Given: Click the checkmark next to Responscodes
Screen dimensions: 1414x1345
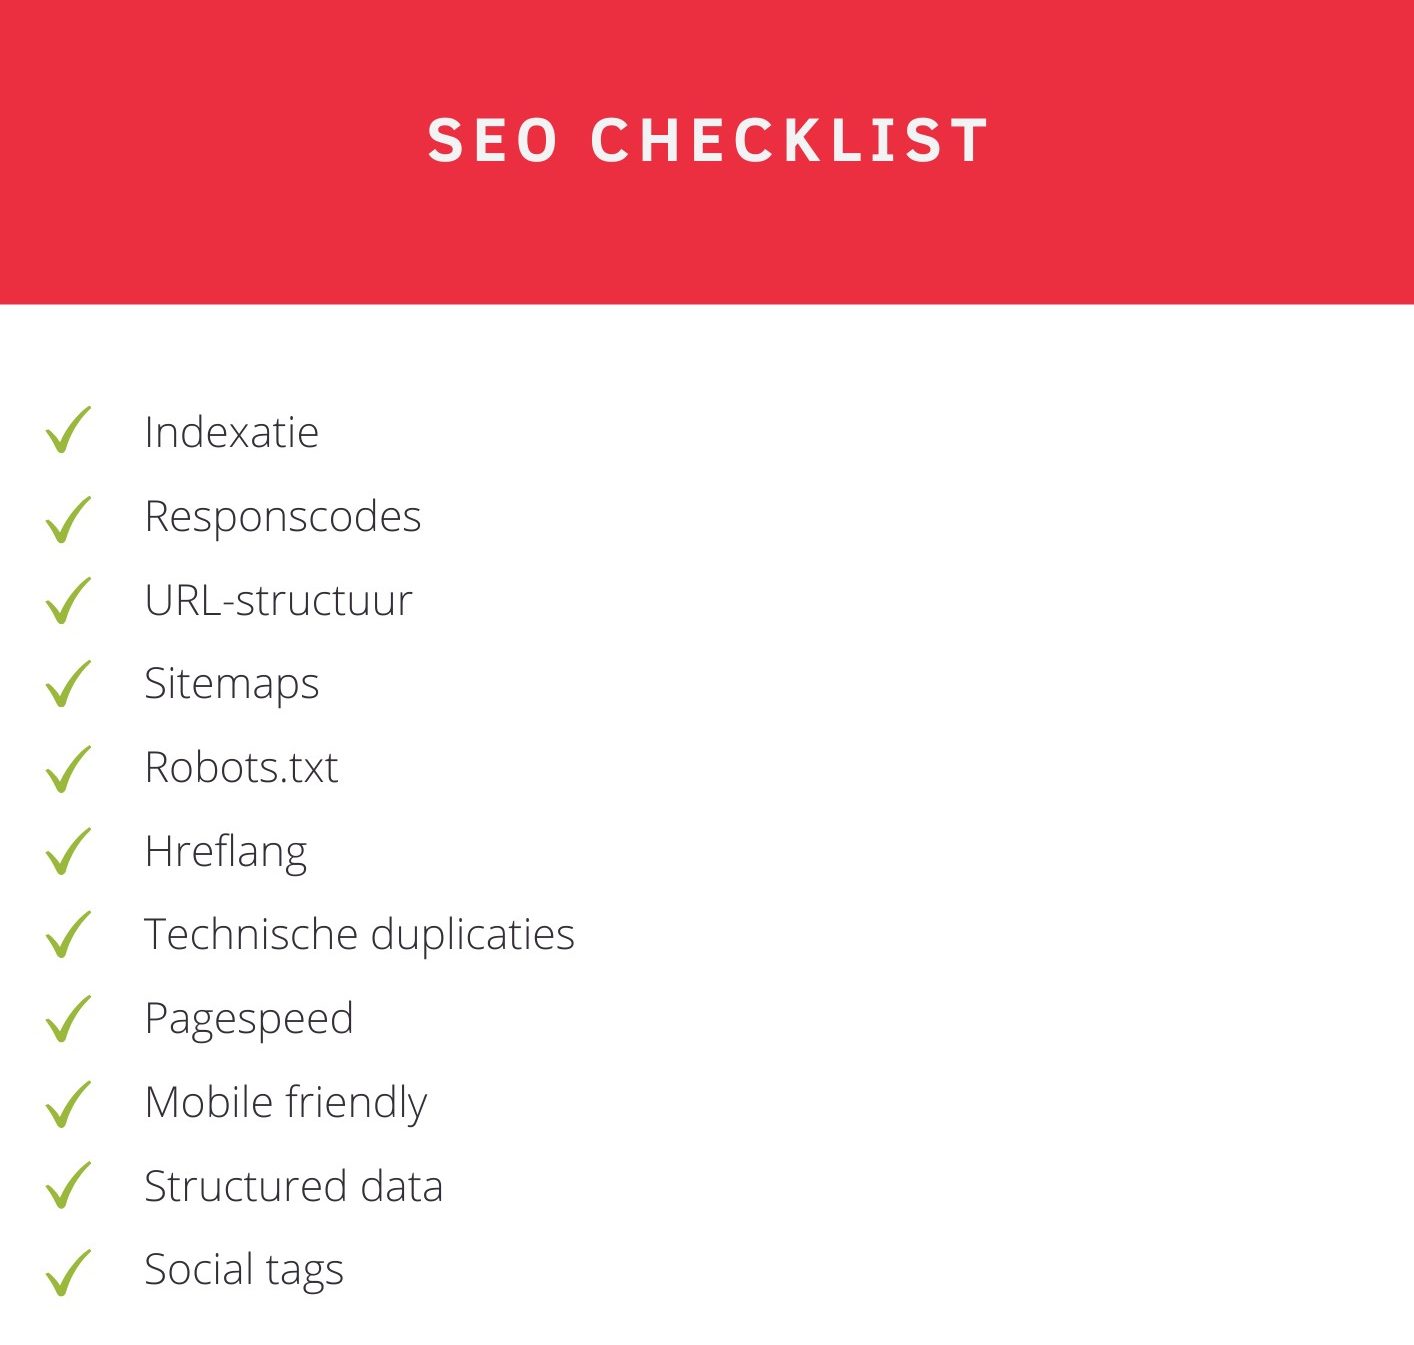Looking at the screenshot, I should point(68,519).
